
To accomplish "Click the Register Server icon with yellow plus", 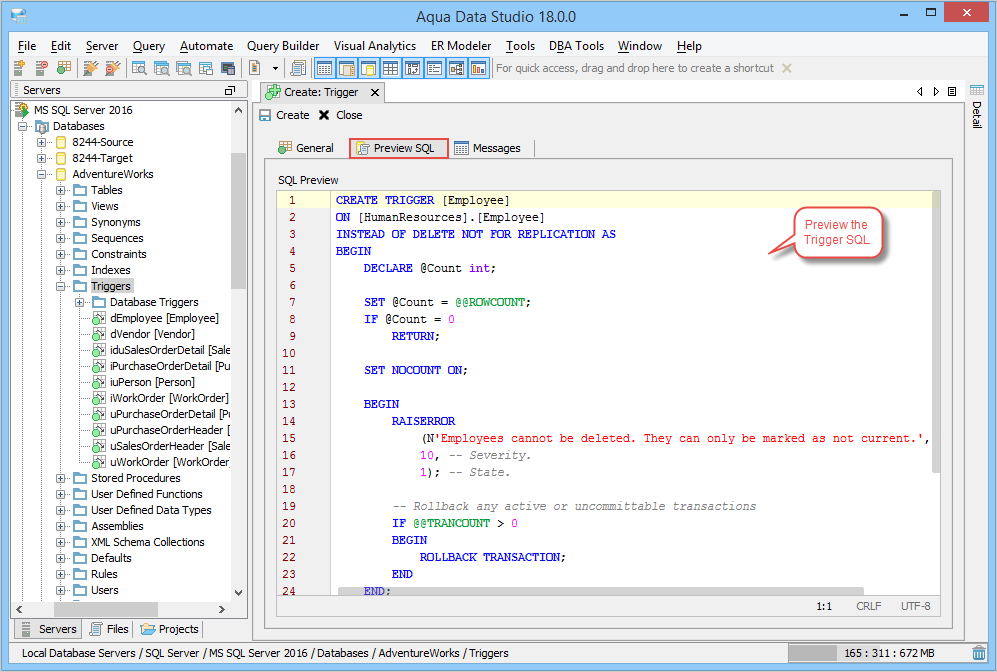I will (19, 68).
